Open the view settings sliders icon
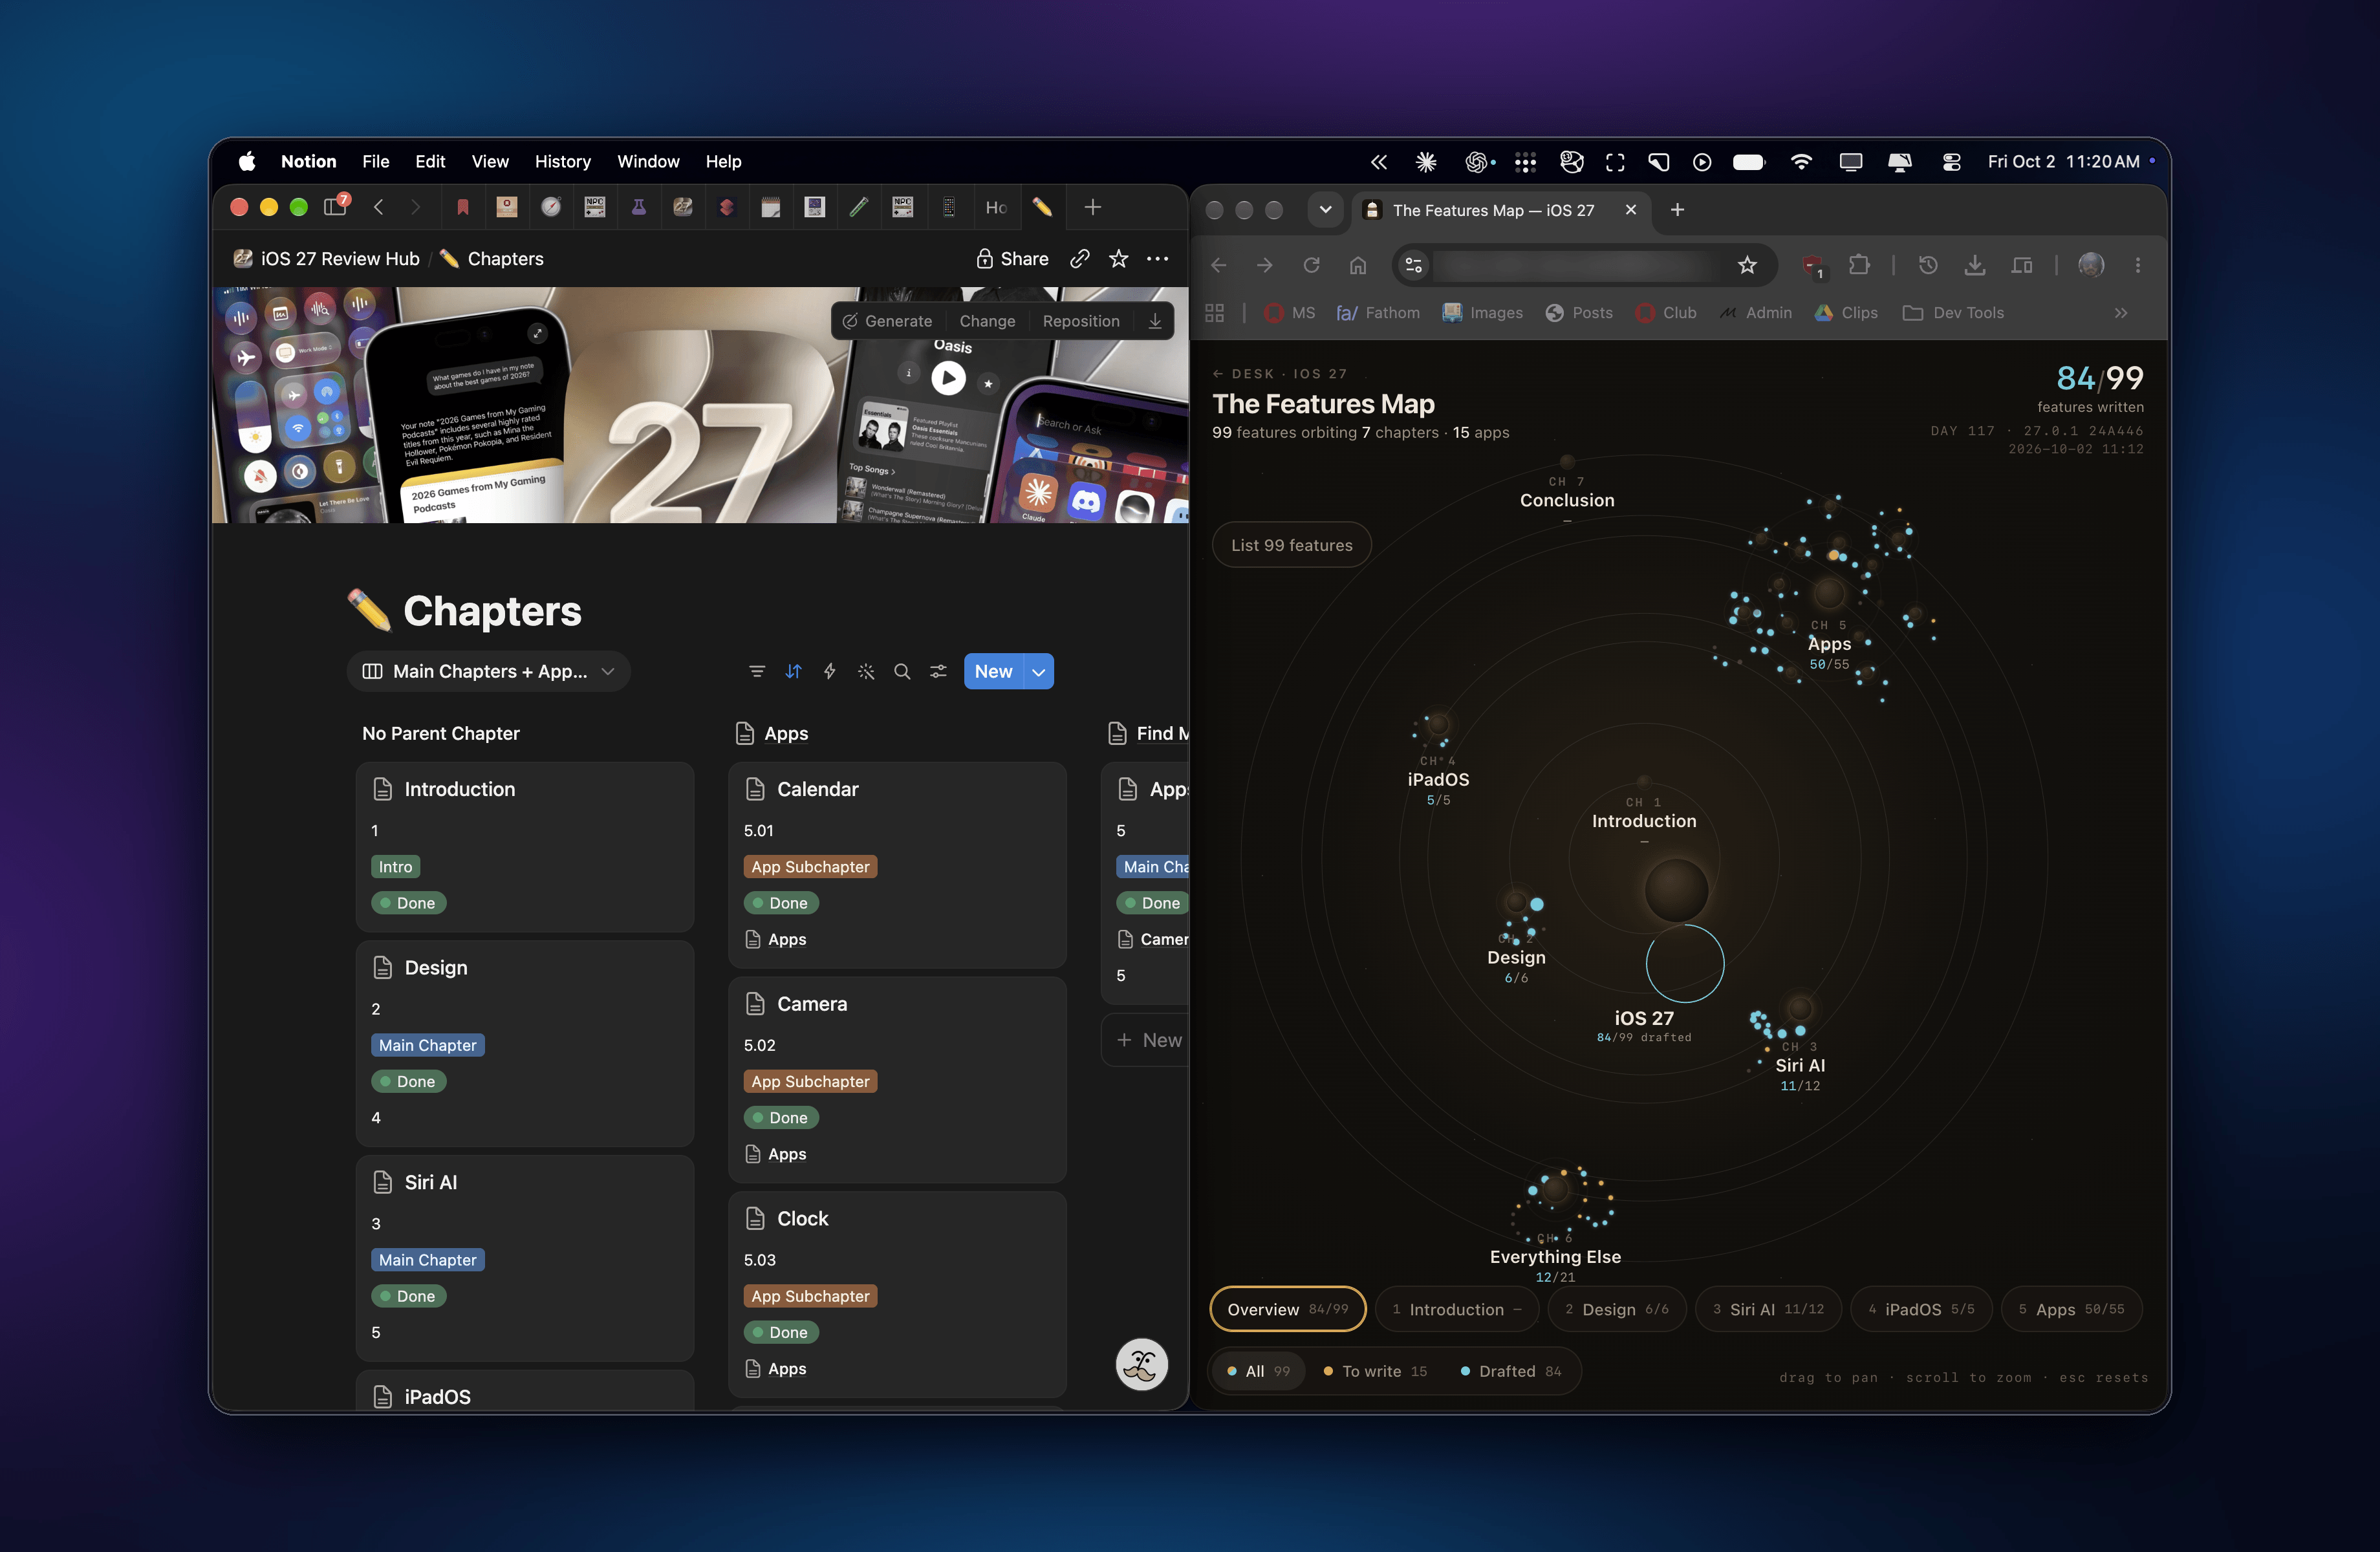The height and width of the screenshot is (1552, 2380). coord(938,671)
